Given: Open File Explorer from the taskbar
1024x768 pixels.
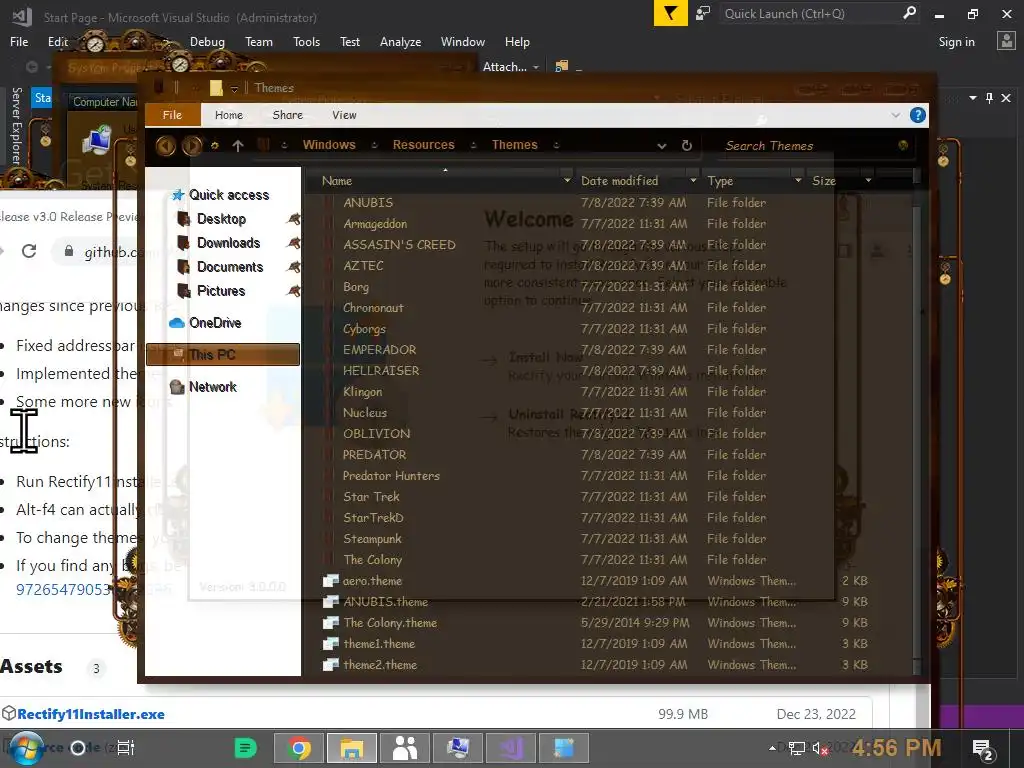Looking at the screenshot, I should (x=352, y=748).
